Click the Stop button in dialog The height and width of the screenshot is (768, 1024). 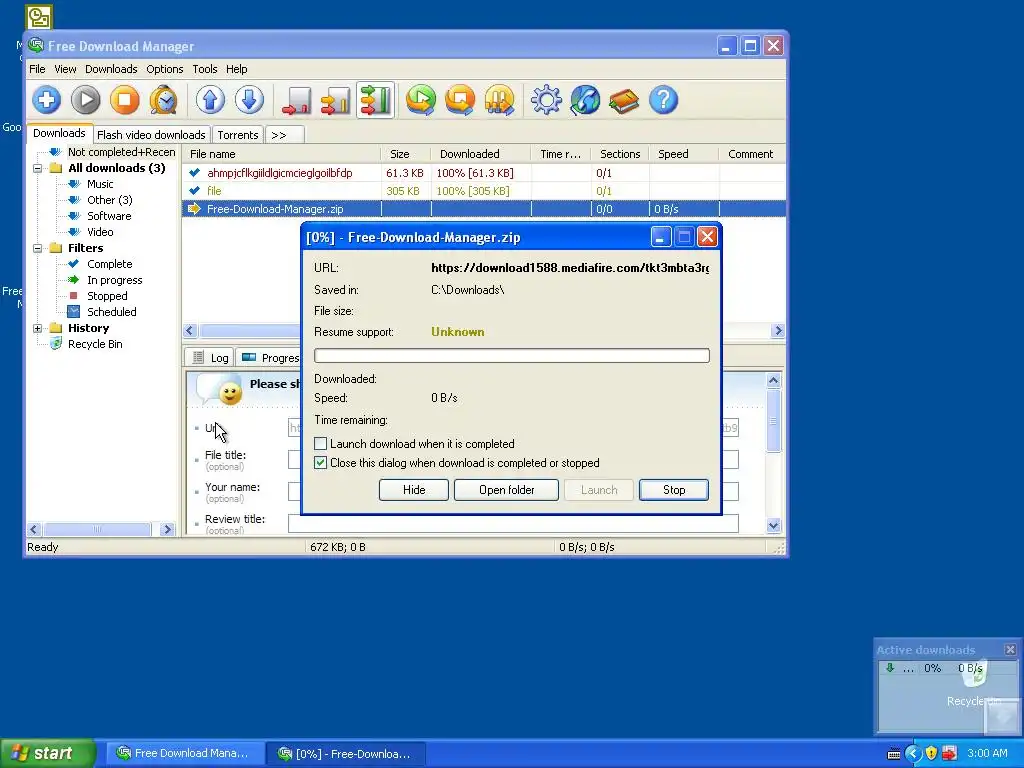674,490
